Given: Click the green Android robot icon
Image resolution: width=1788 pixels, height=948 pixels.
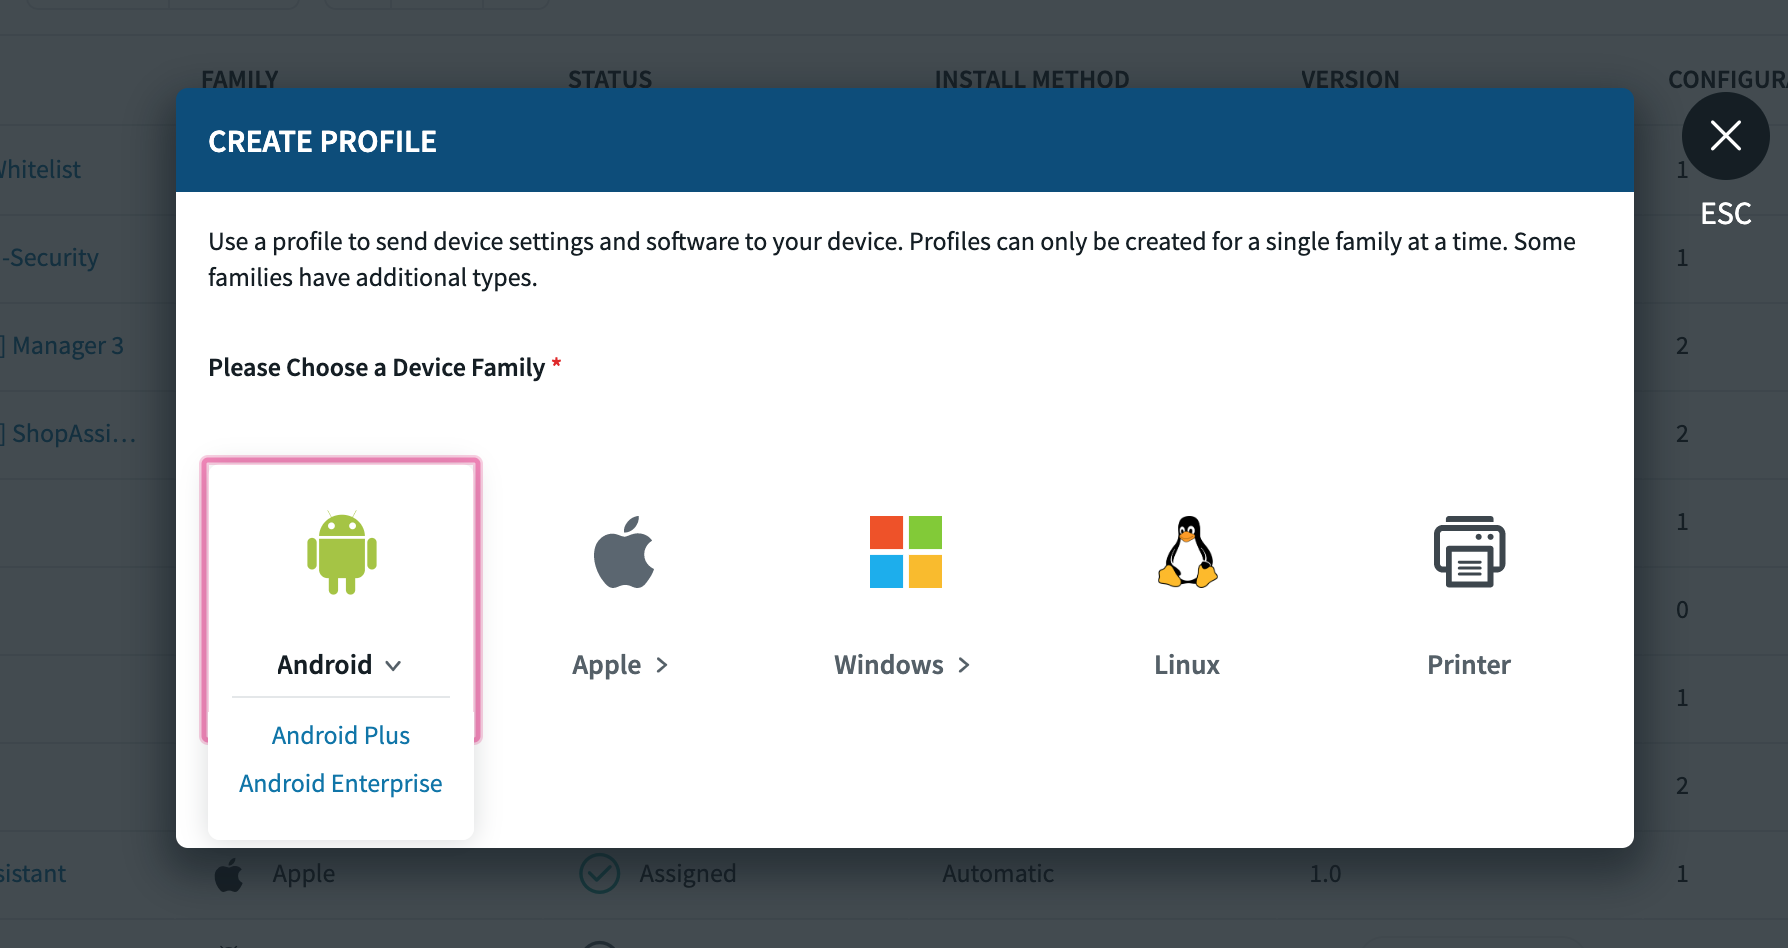Looking at the screenshot, I should pos(341,553).
